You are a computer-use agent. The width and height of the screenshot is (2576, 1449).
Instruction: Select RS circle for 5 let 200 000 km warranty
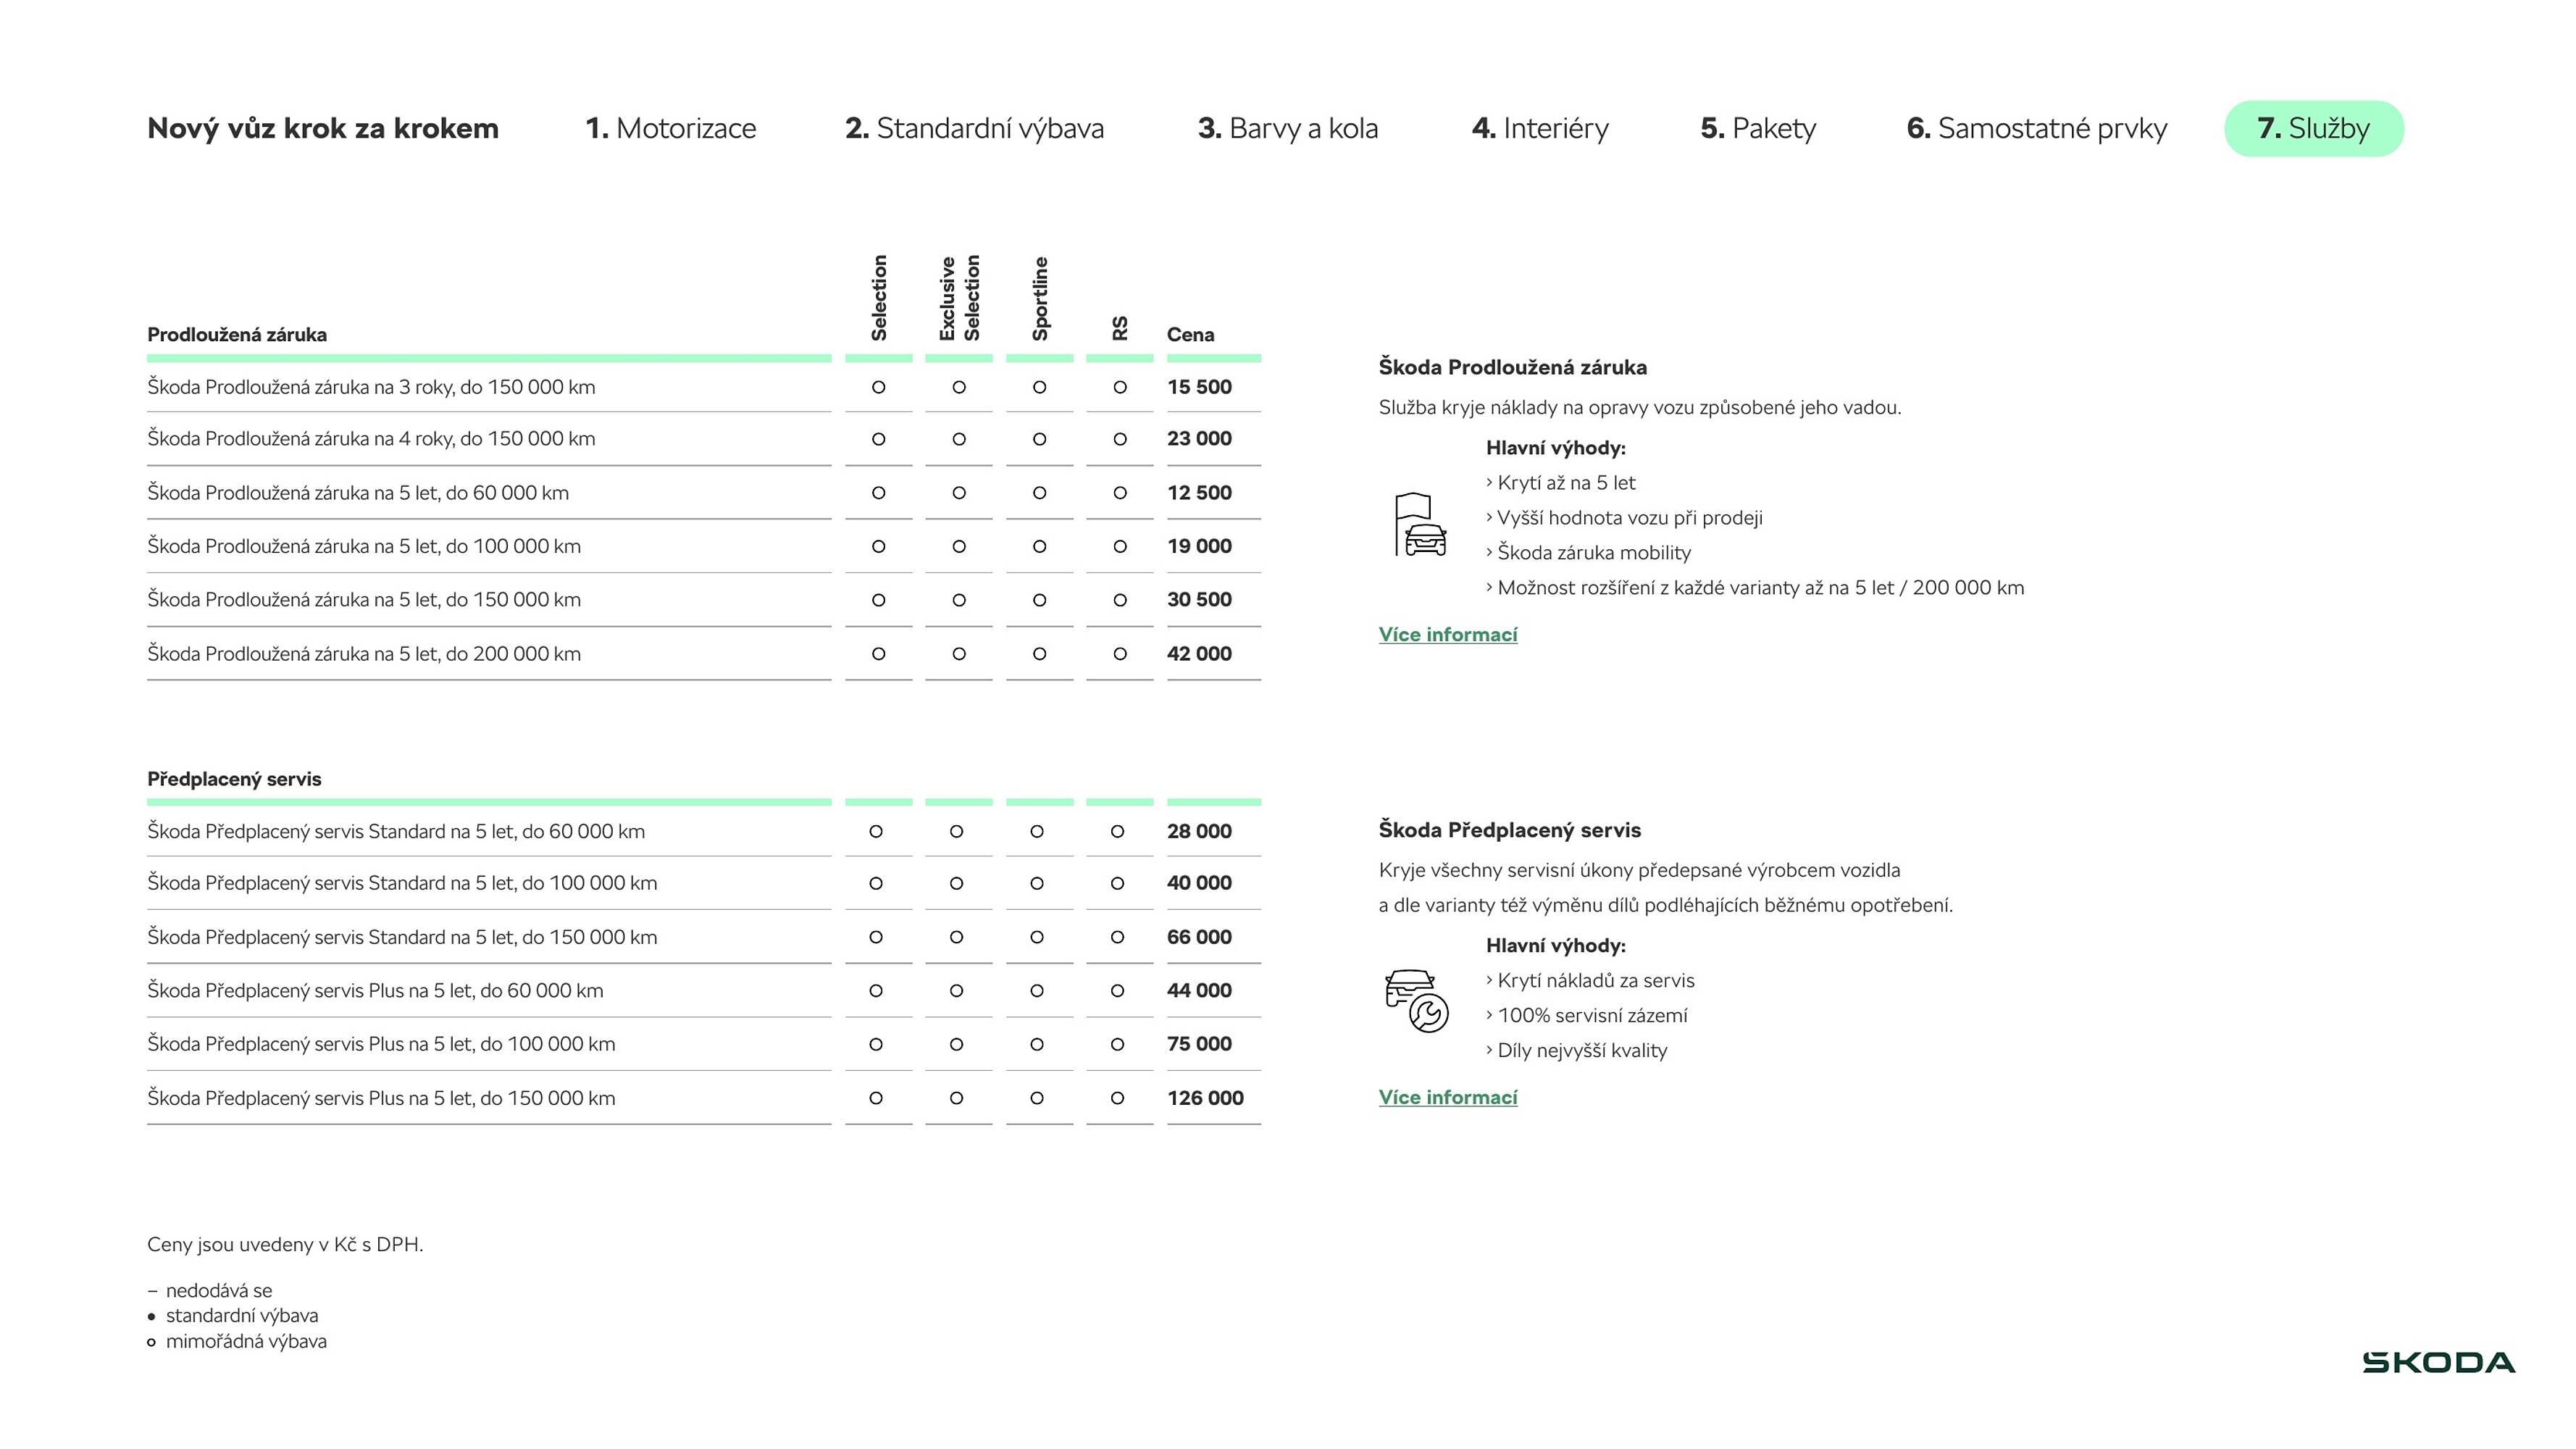tap(1119, 654)
